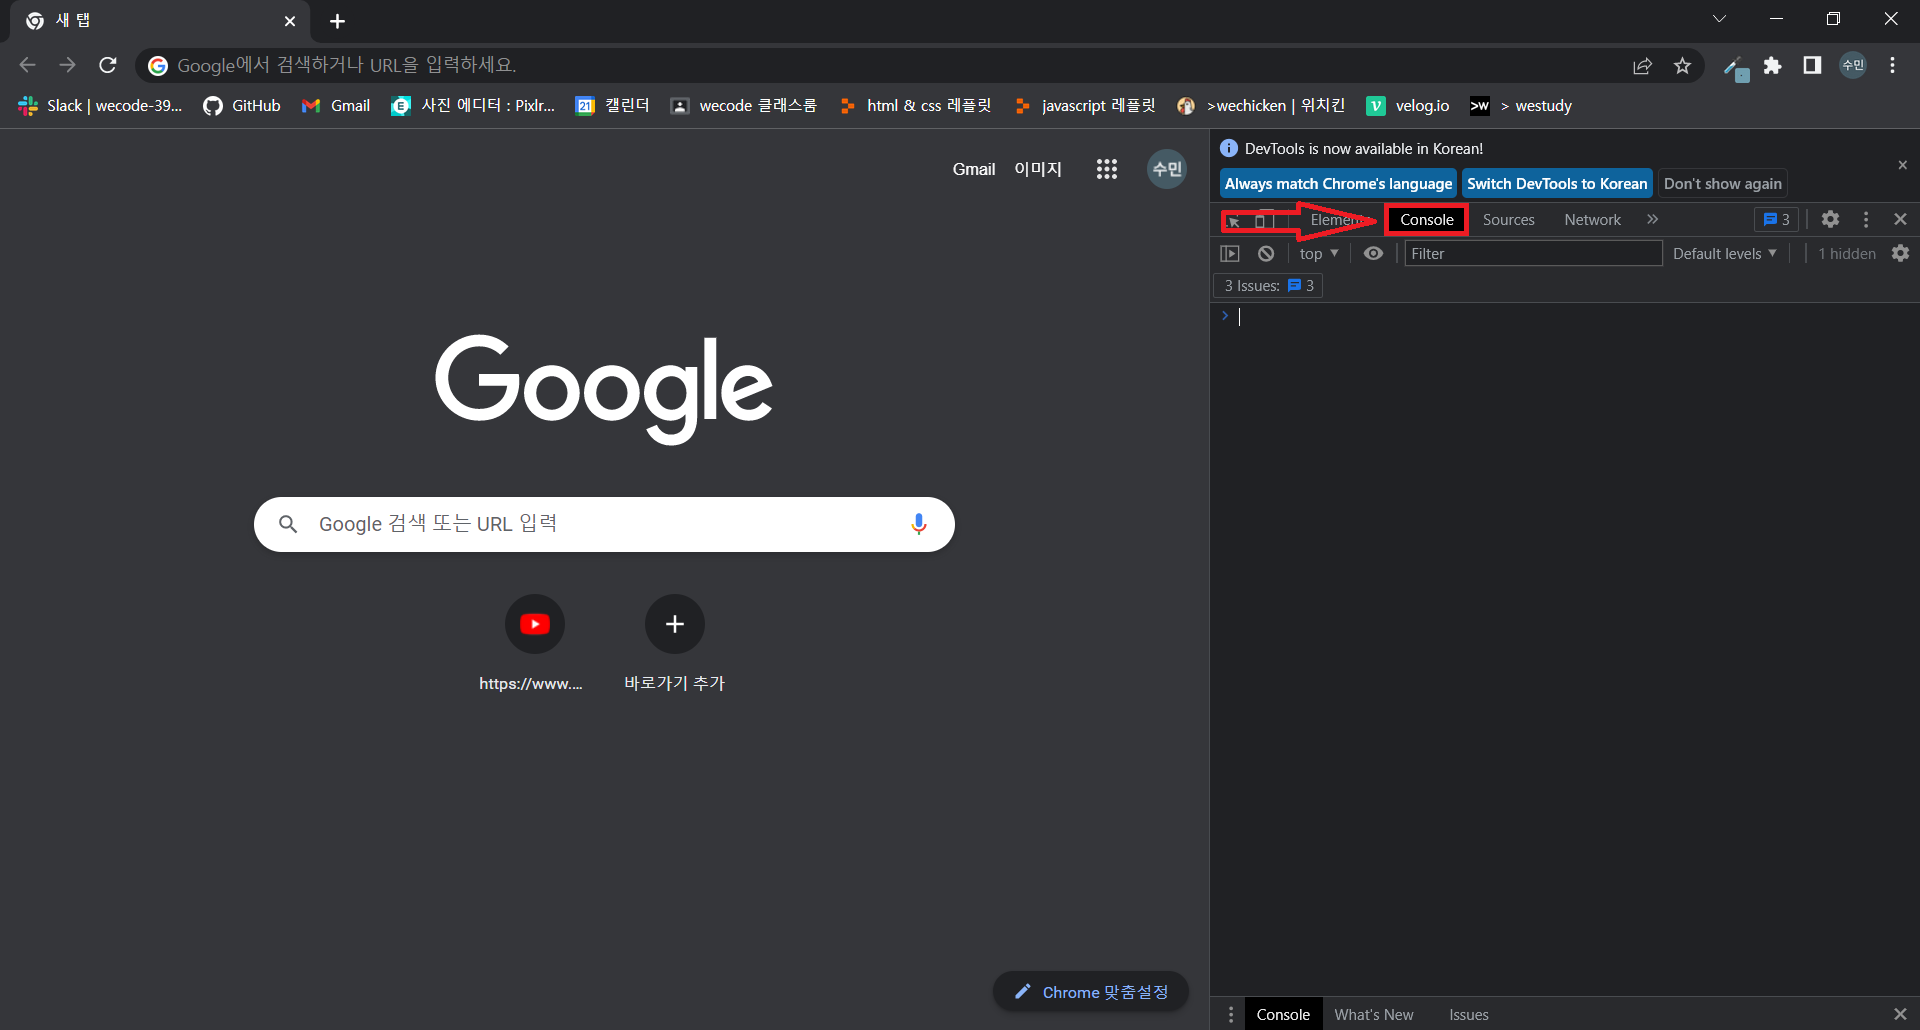This screenshot has width=1920, height=1030.
Task: Open the Slack wecode bookmark
Action: click(100, 106)
